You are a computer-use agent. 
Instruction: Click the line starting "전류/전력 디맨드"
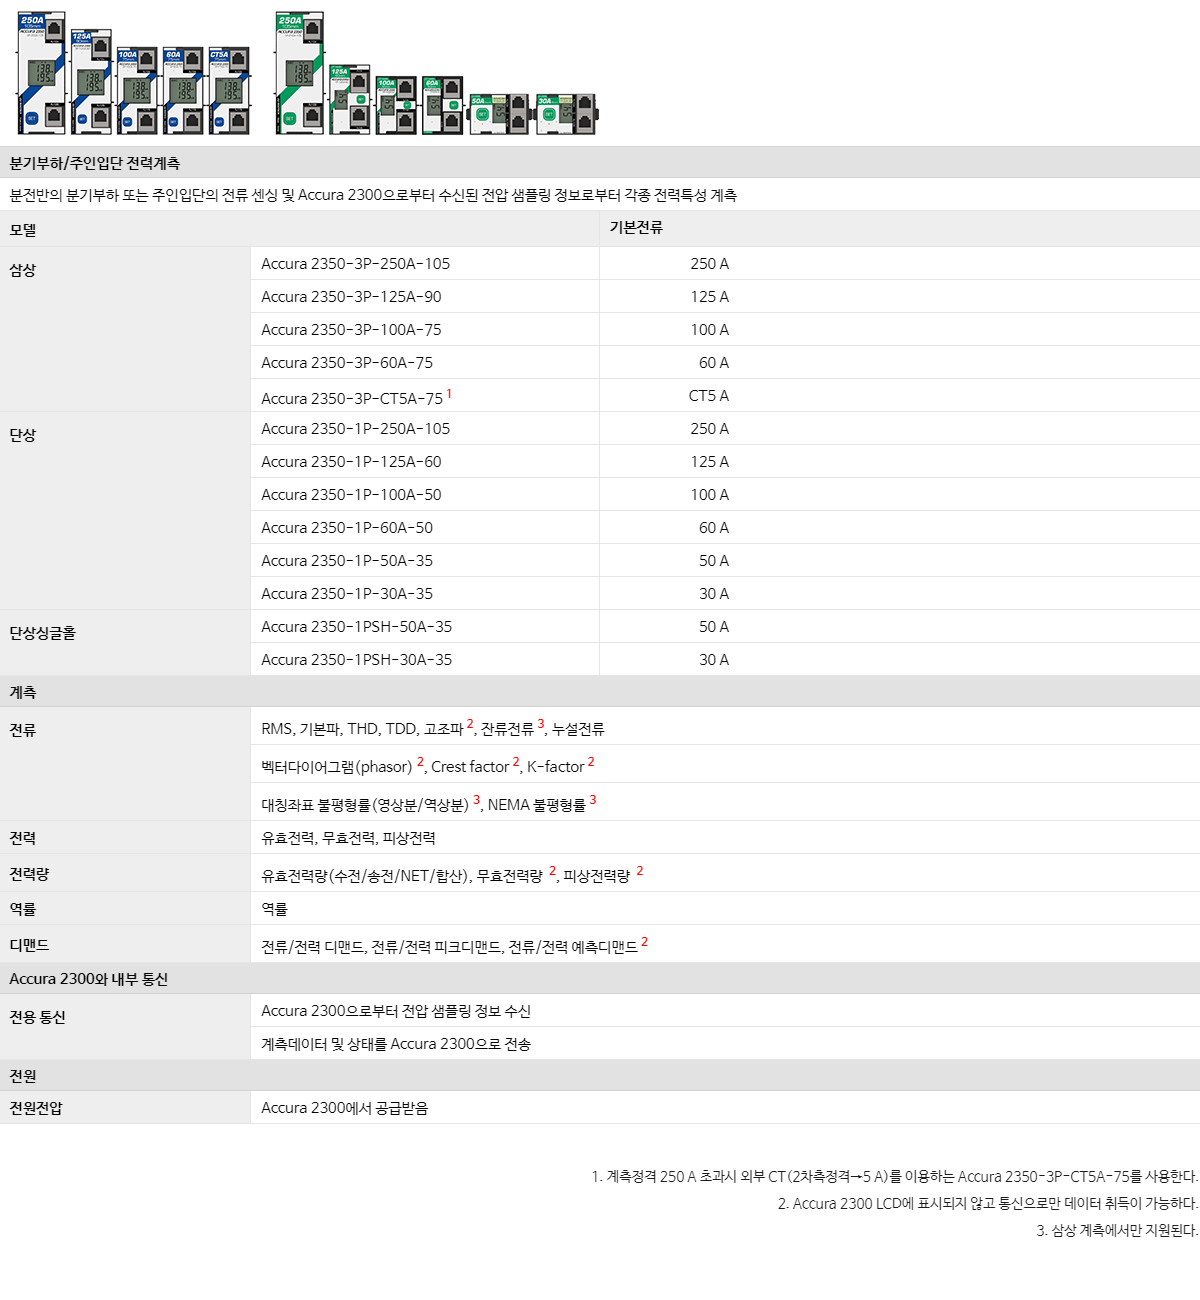click(455, 946)
